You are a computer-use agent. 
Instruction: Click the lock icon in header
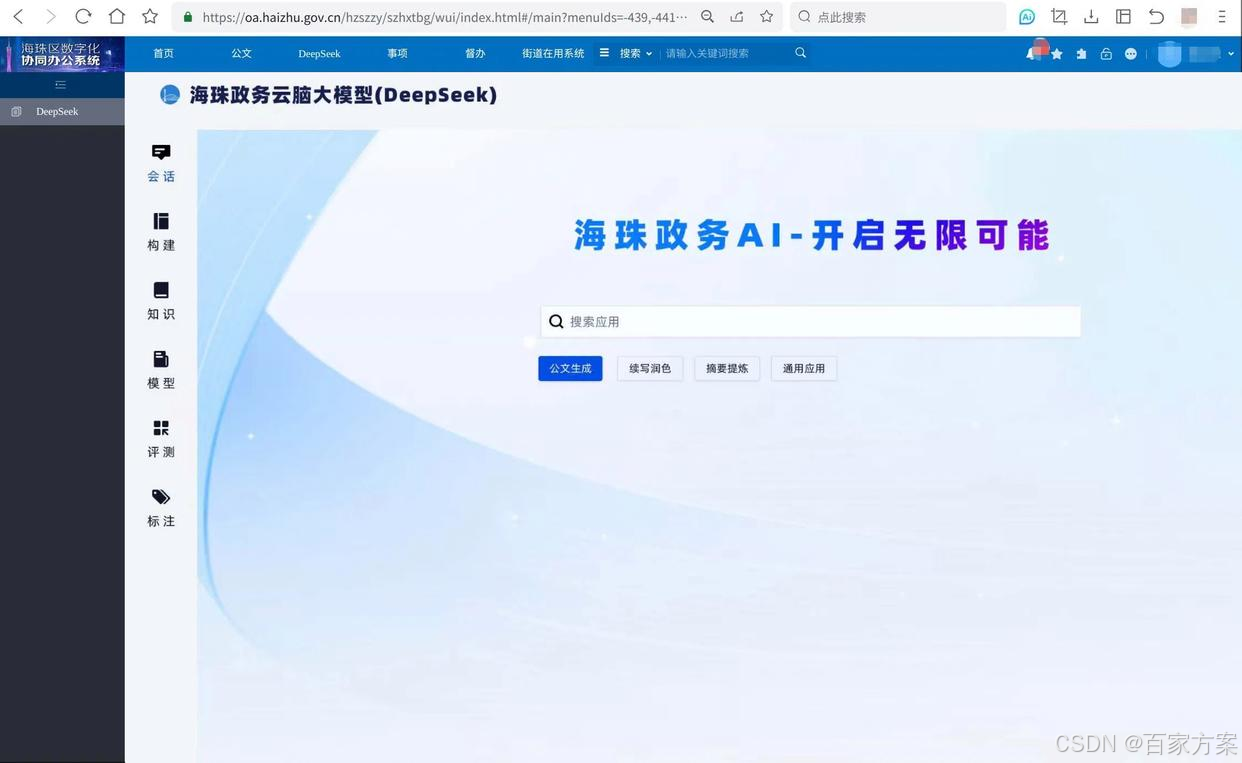[x=1106, y=54]
